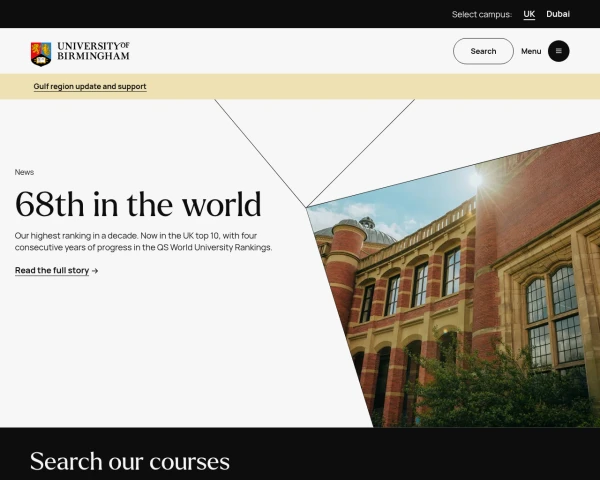The height and width of the screenshot is (480, 600).
Task: Open Gulf region update and support link
Action: 90,87
